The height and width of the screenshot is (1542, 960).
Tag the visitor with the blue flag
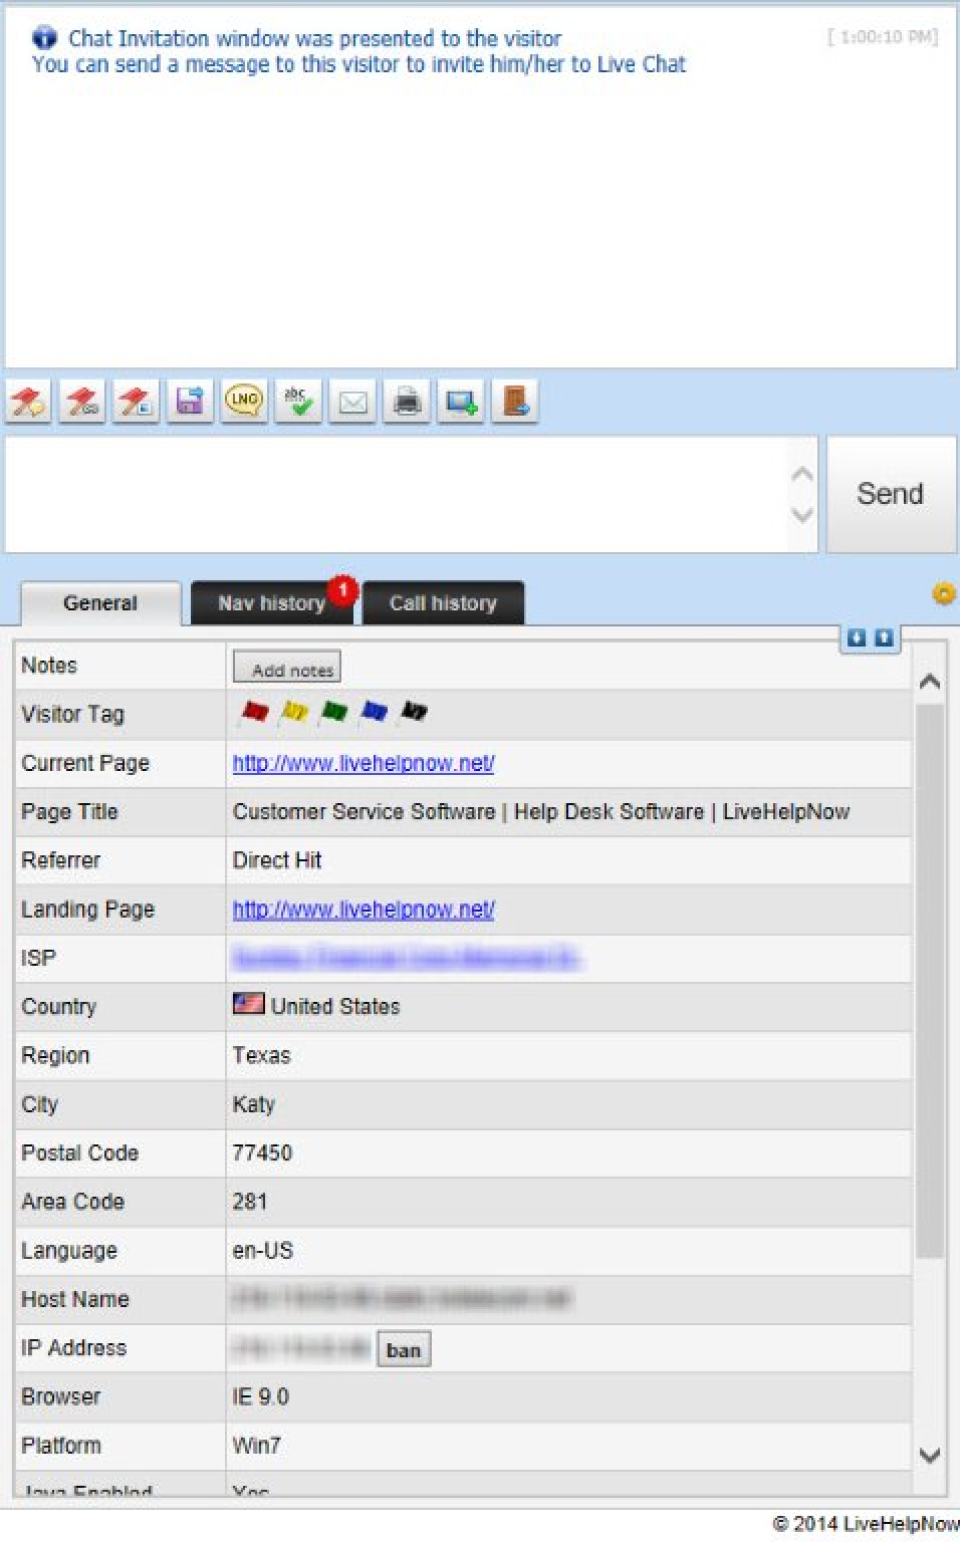click(x=374, y=712)
